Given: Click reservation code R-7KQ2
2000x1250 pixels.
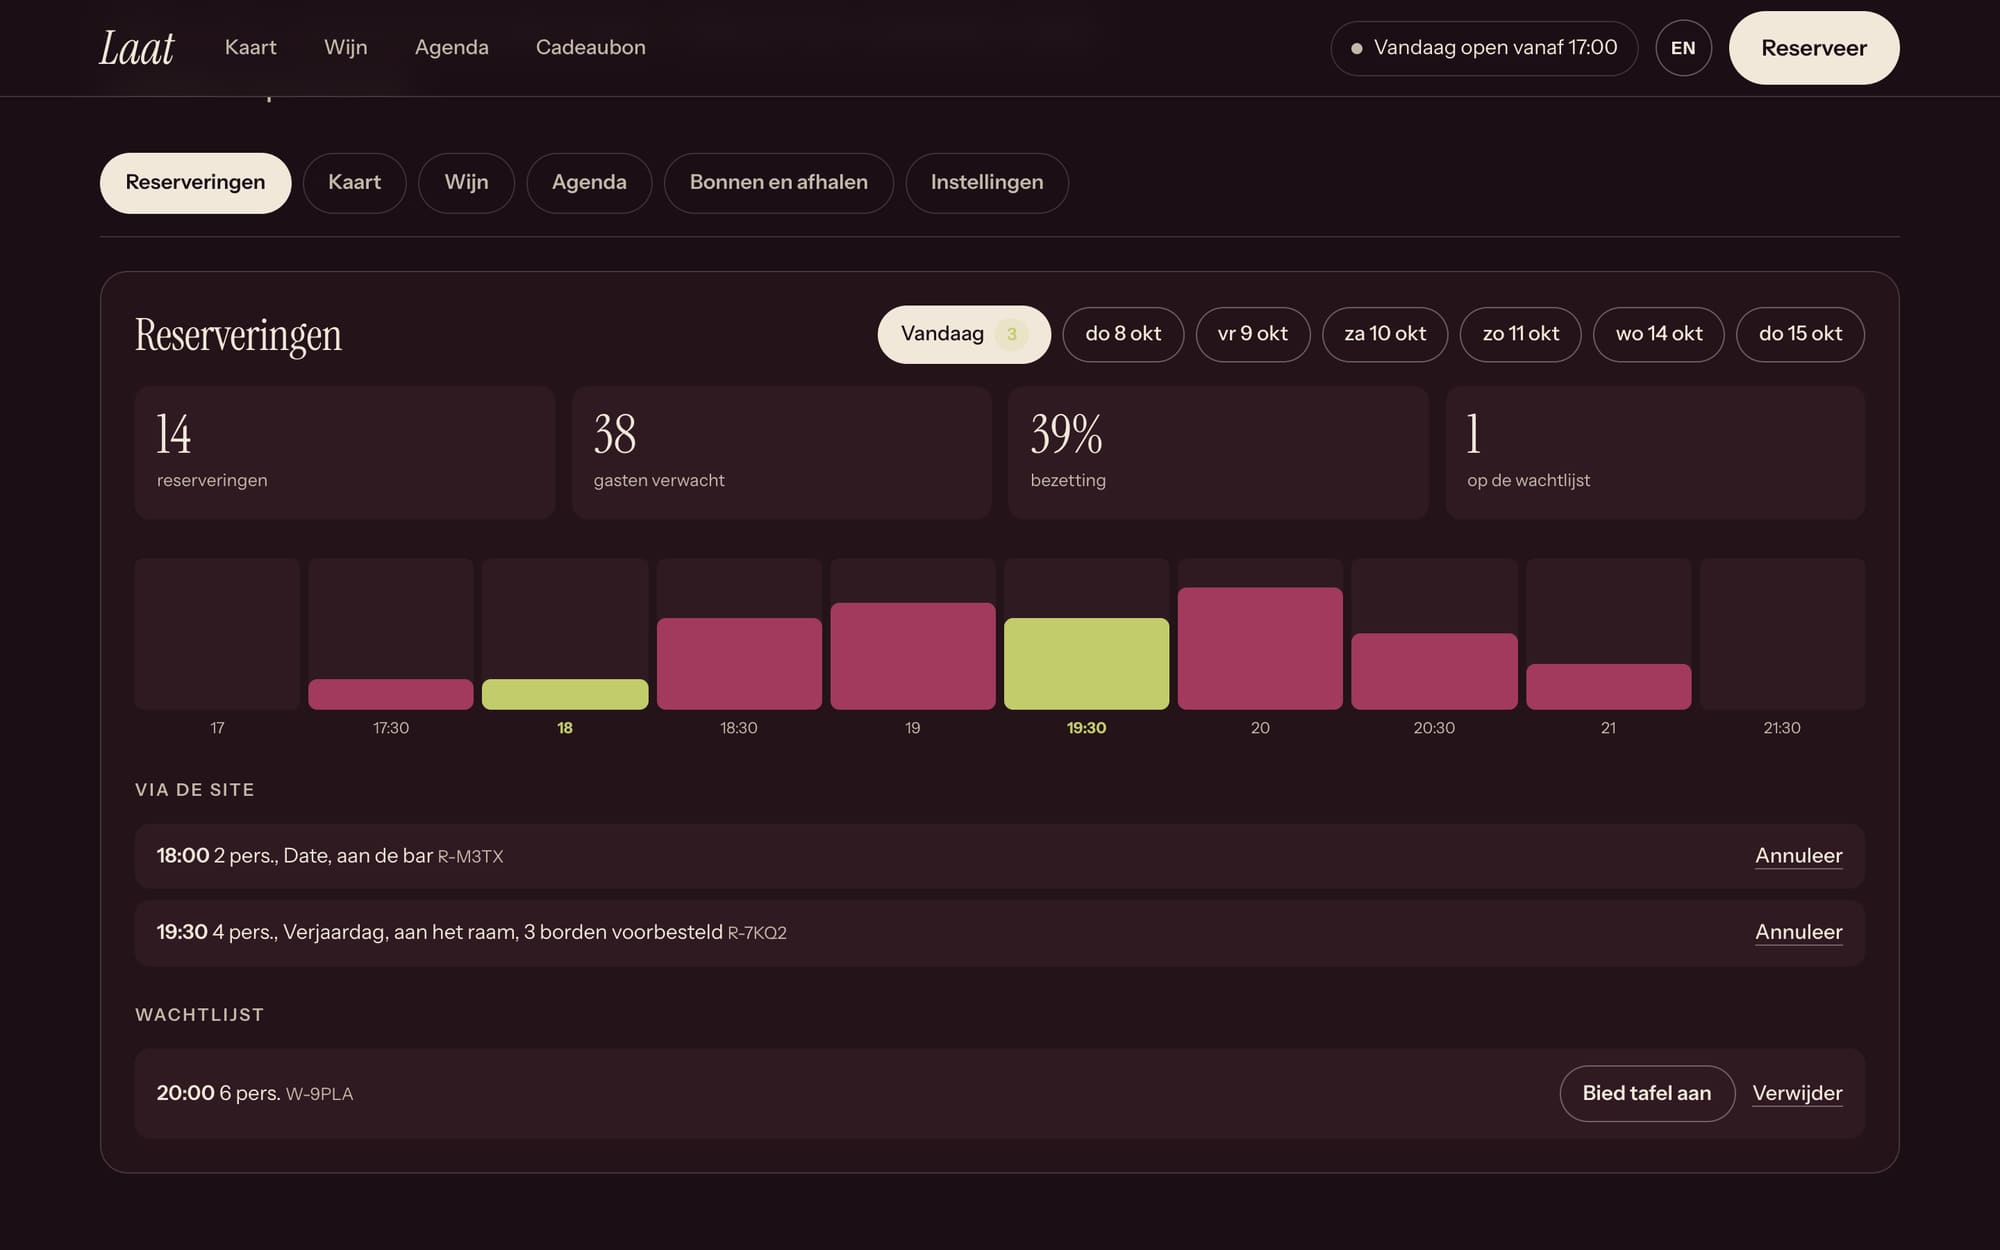Looking at the screenshot, I should [x=757, y=933].
